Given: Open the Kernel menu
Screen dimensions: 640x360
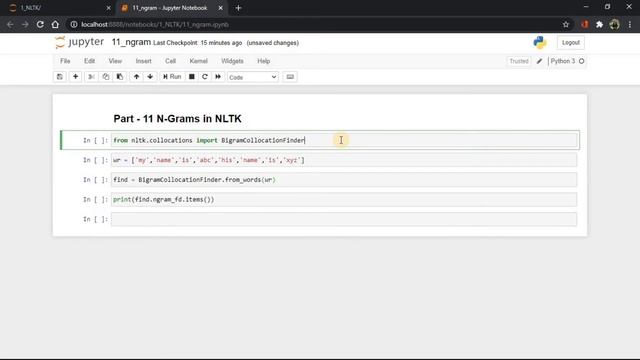Looking at the screenshot, I should point(198,61).
